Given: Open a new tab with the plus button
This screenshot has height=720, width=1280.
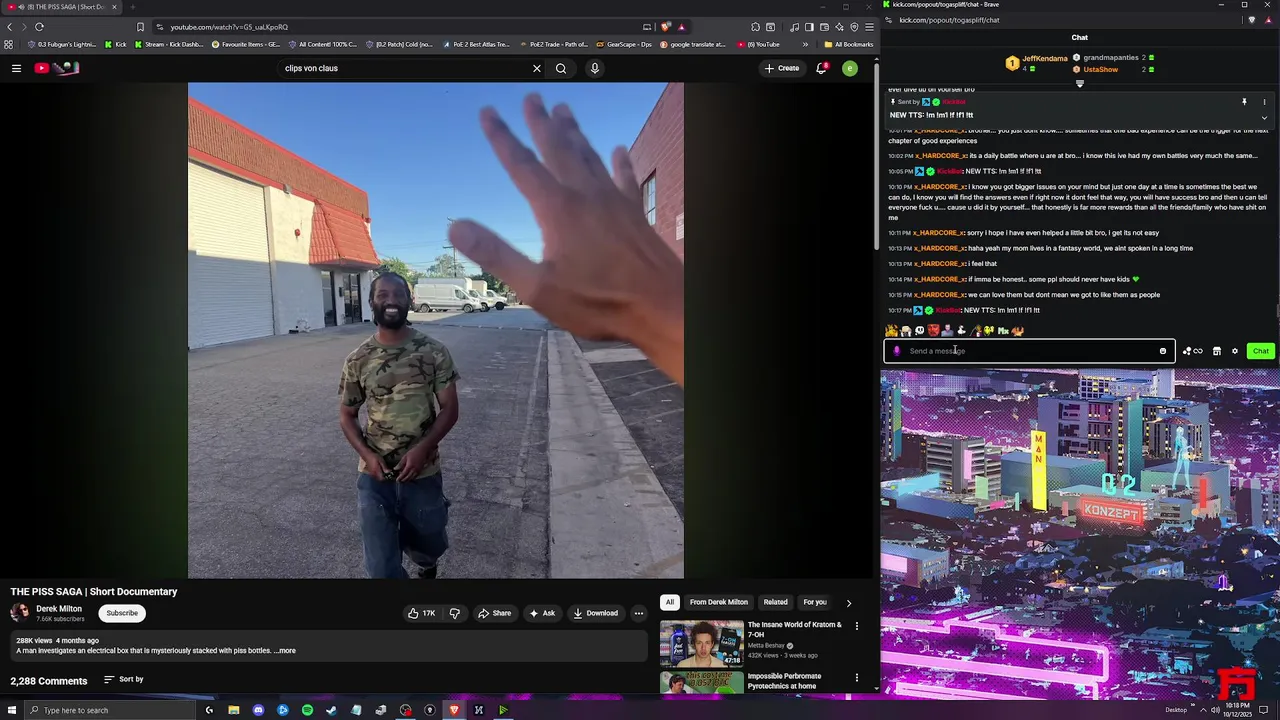Looking at the screenshot, I should pos(132,7).
